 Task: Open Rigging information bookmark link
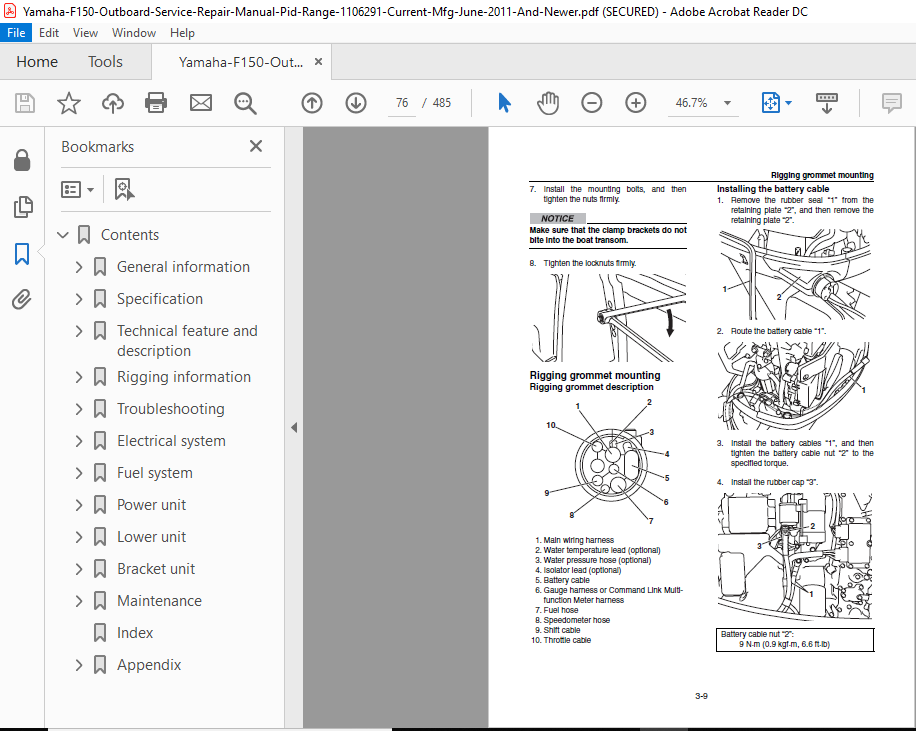184,377
